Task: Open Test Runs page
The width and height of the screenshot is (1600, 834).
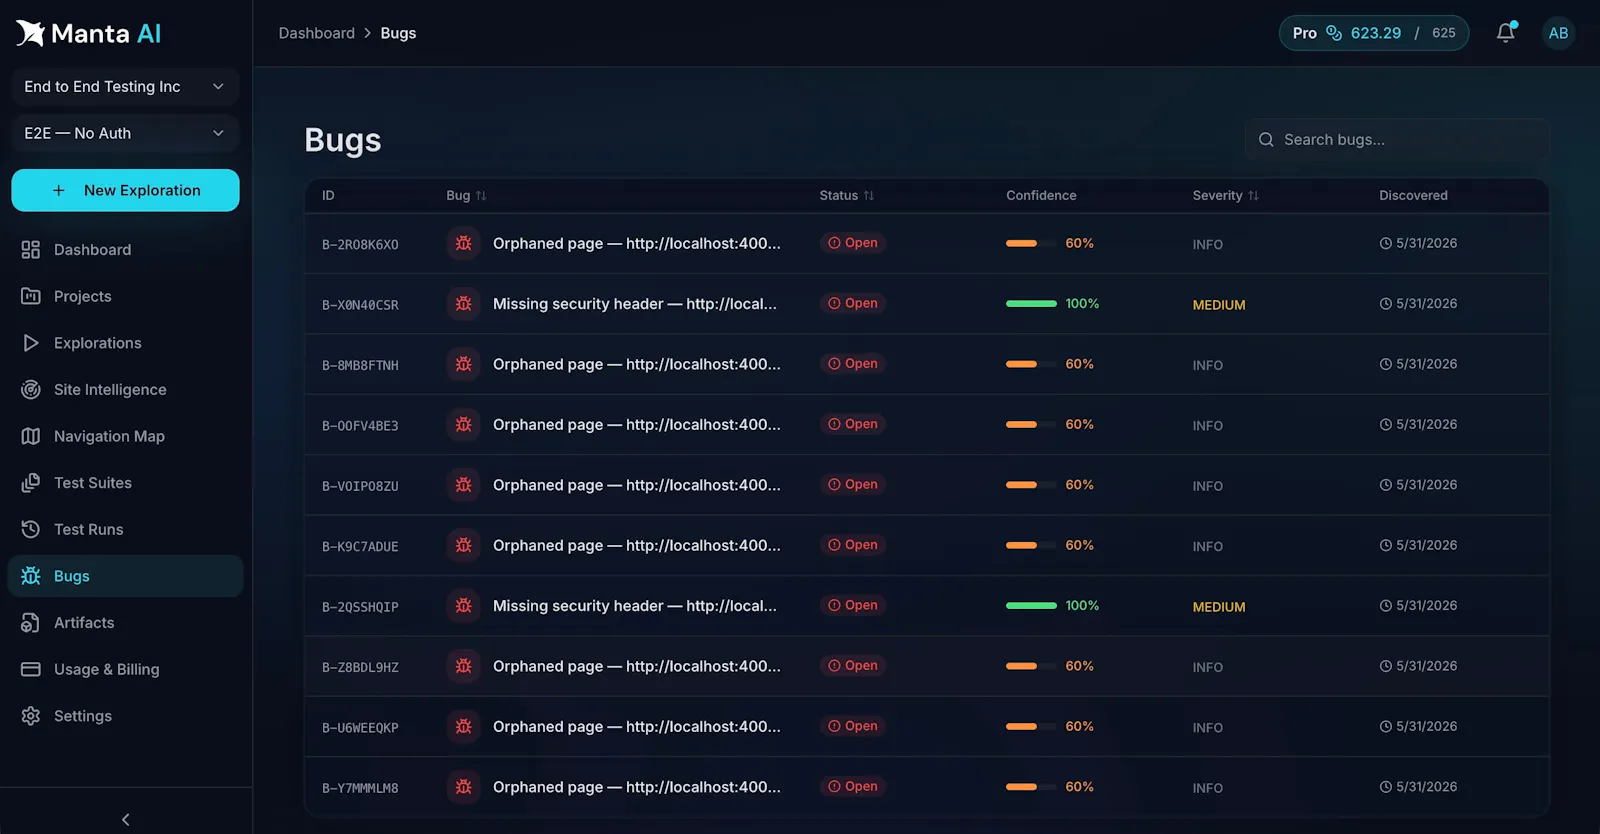Action: click(126, 529)
